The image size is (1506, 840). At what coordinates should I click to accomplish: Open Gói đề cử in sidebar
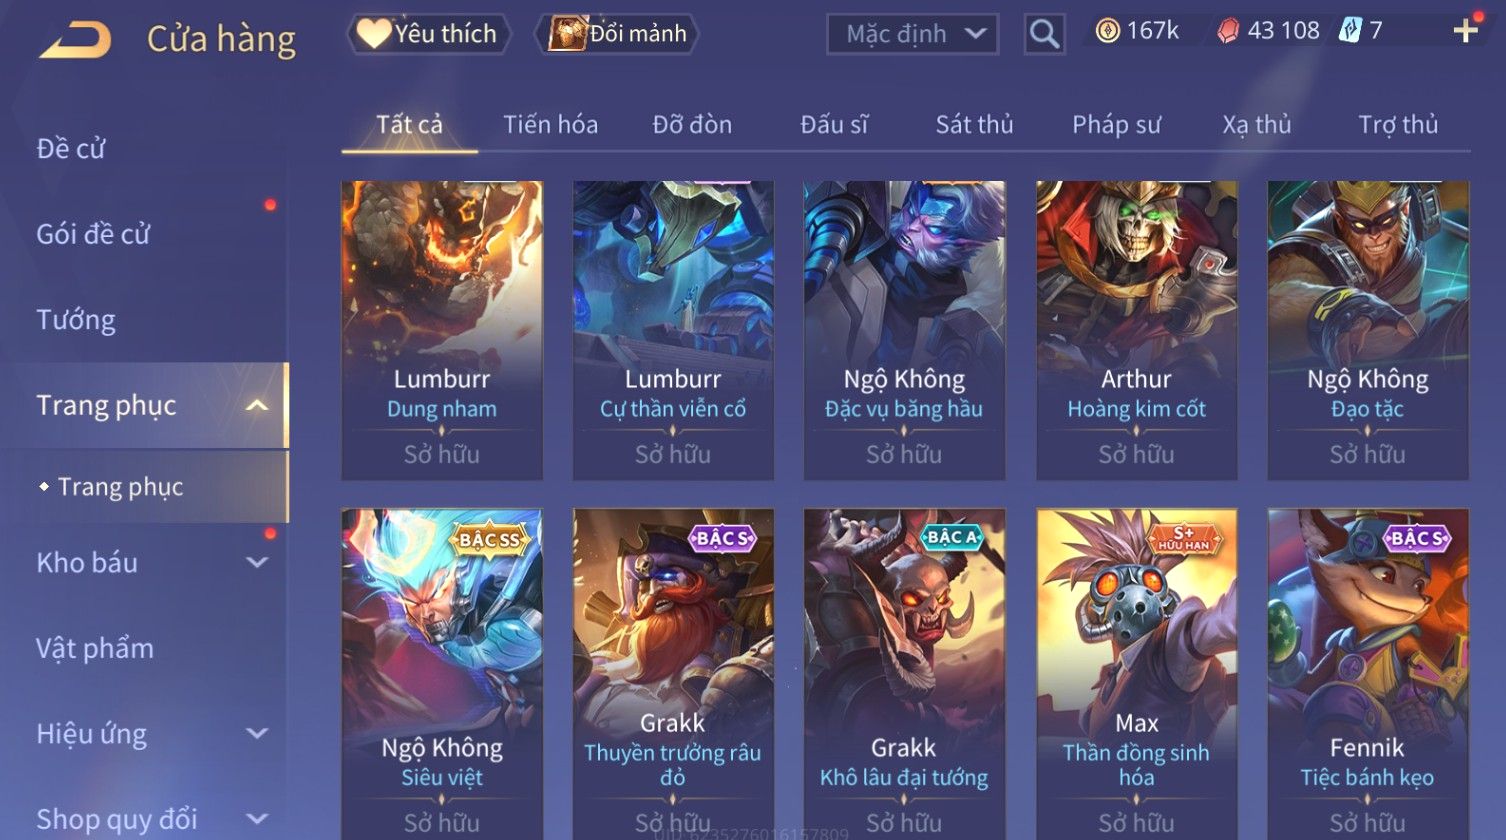pos(93,234)
